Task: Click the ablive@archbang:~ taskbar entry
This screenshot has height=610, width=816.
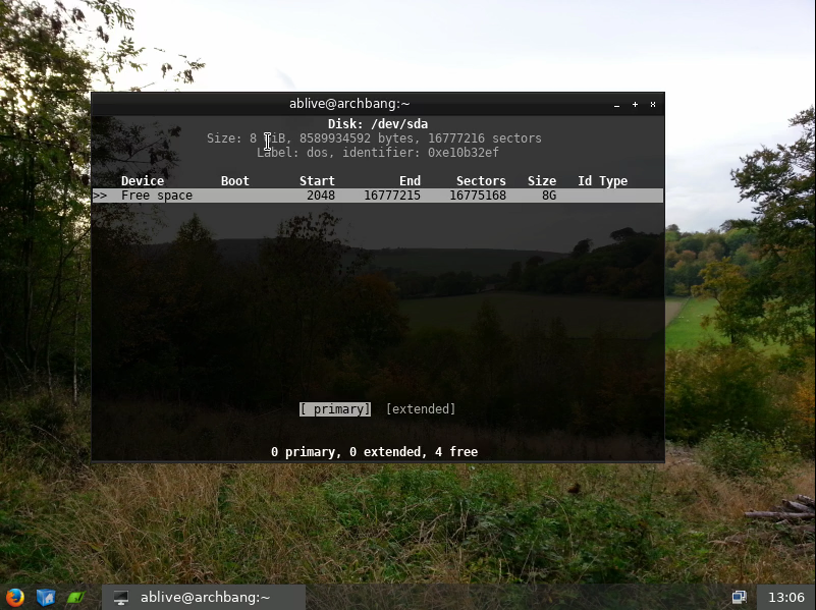Action: (x=205, y=597)
